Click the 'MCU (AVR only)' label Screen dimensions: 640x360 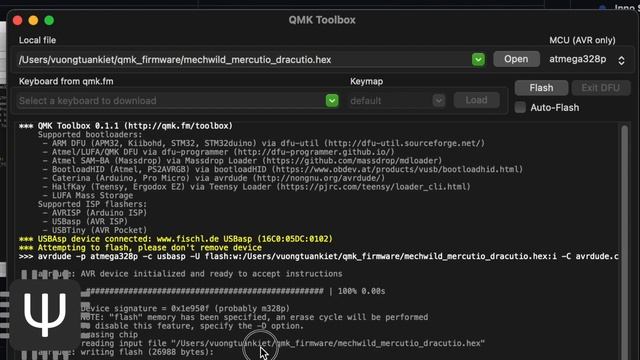point(582,40)
